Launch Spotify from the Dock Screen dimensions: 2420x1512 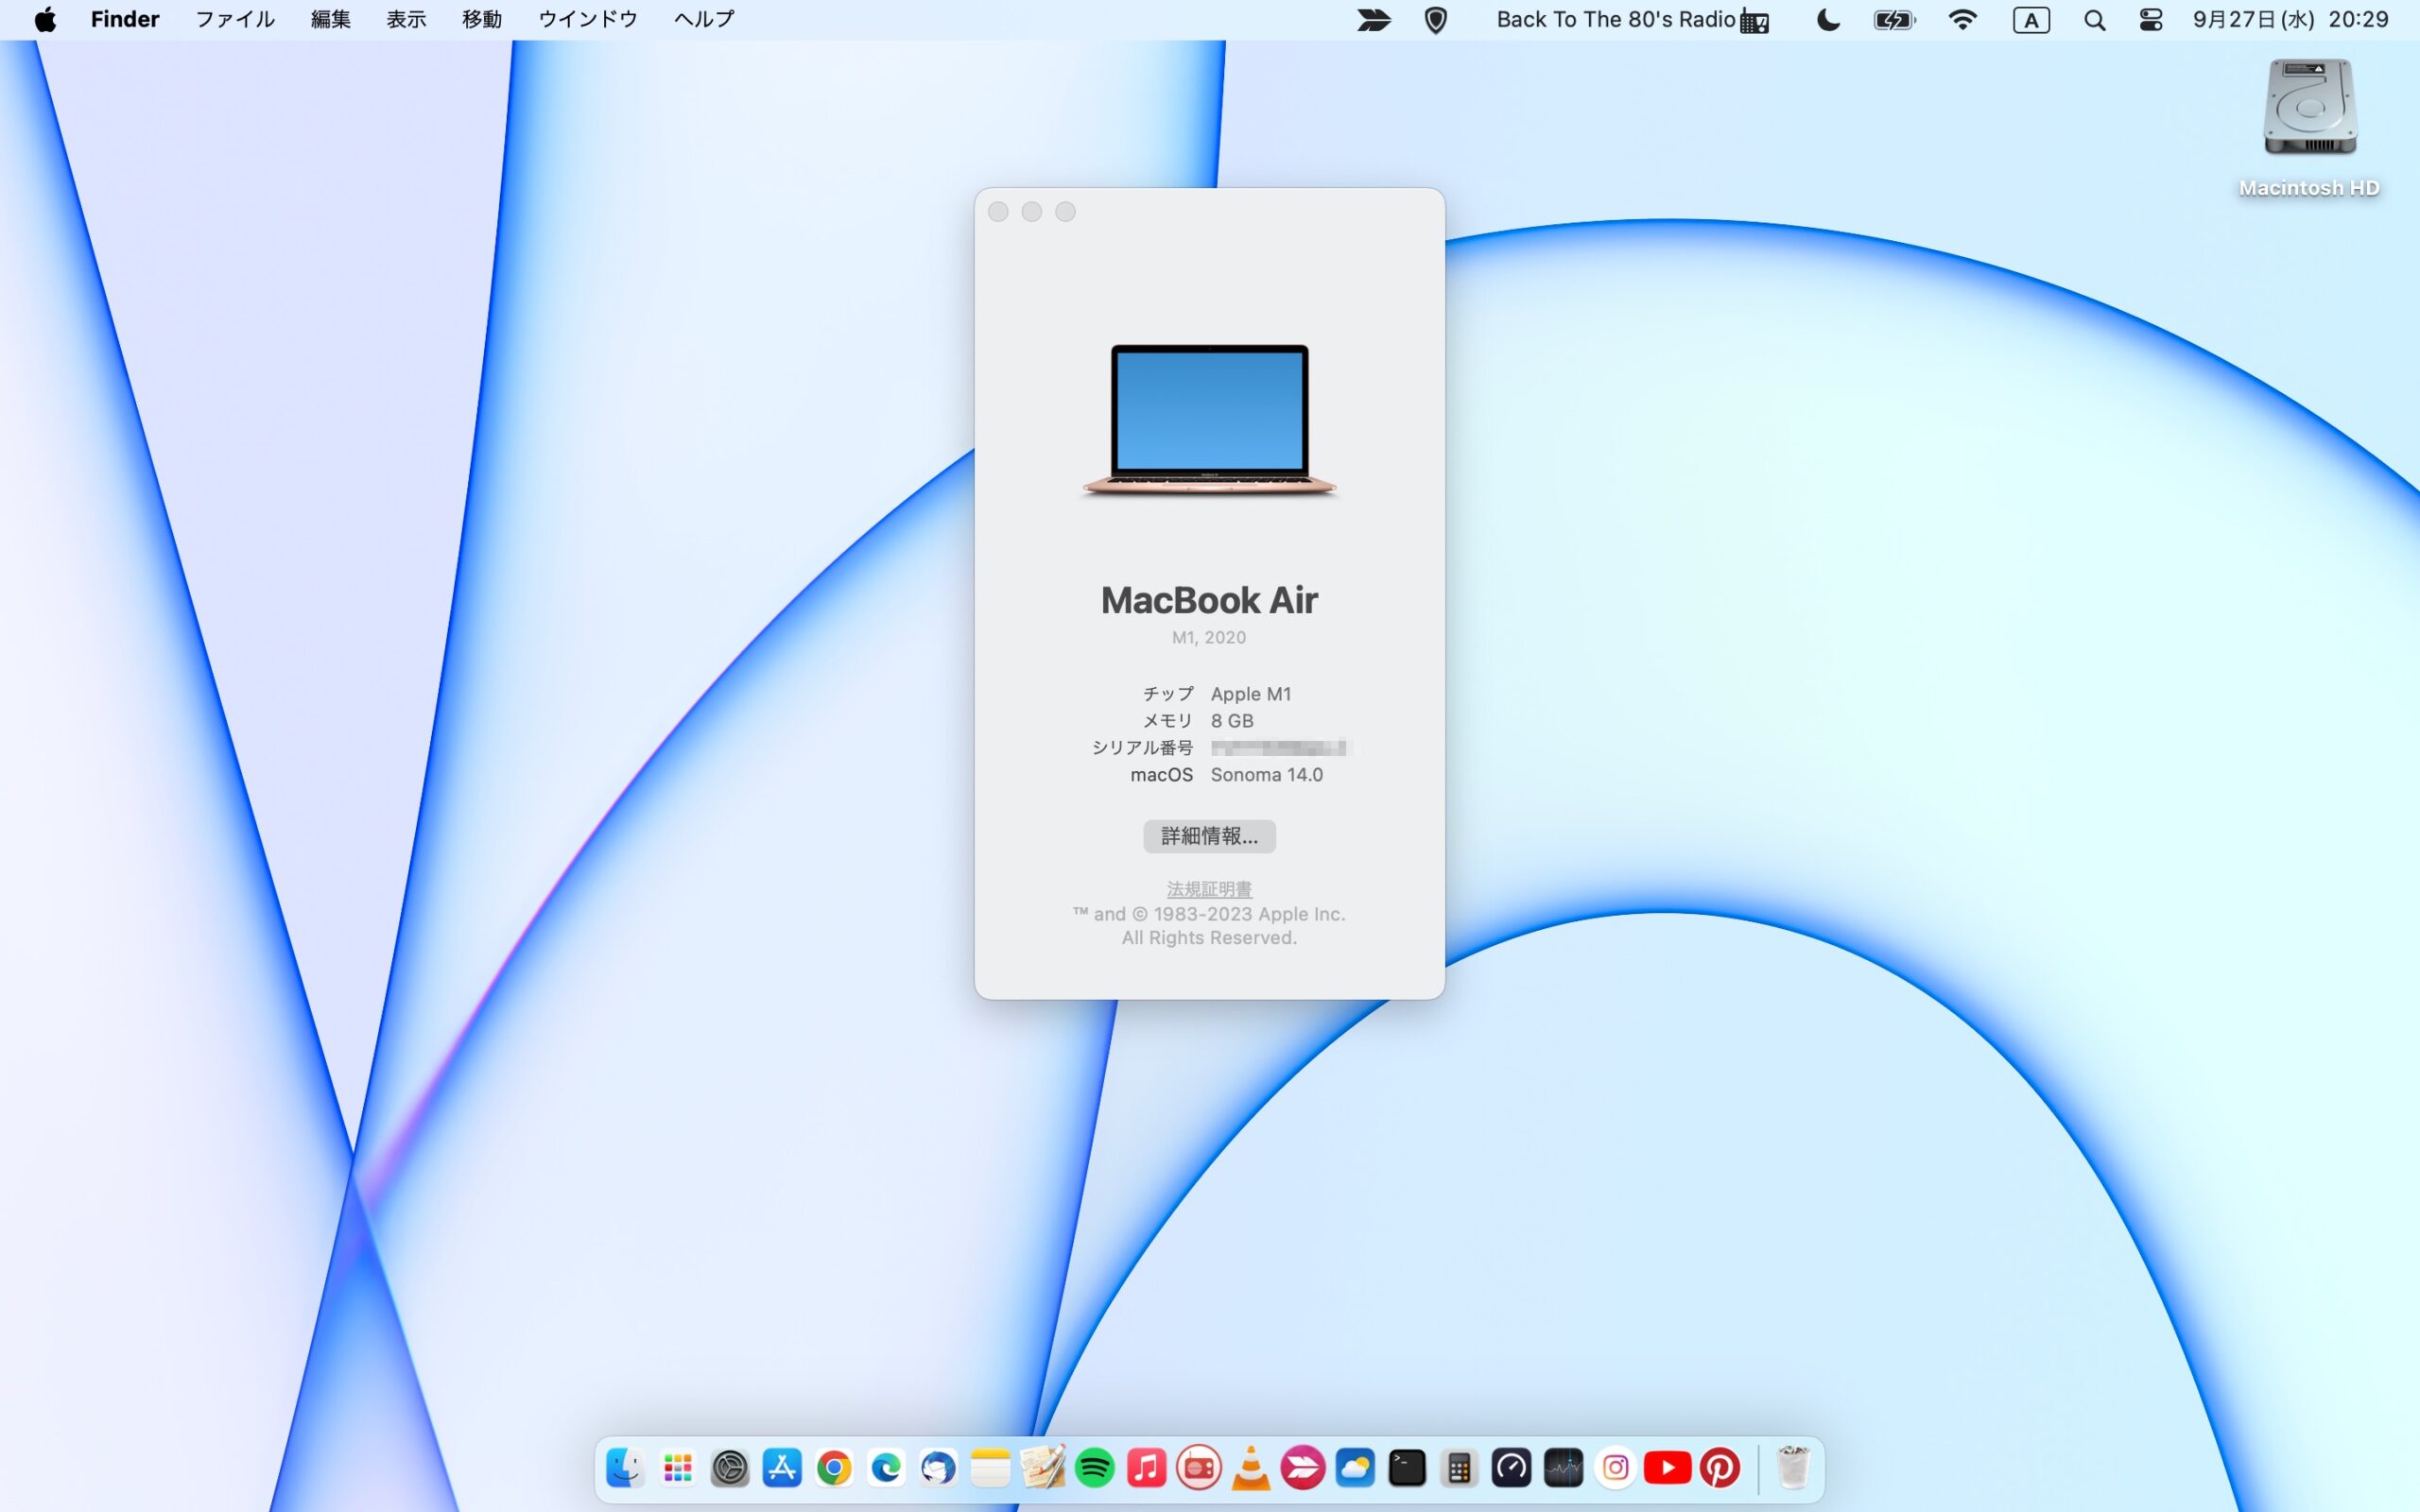[x=1095, y=1468]
